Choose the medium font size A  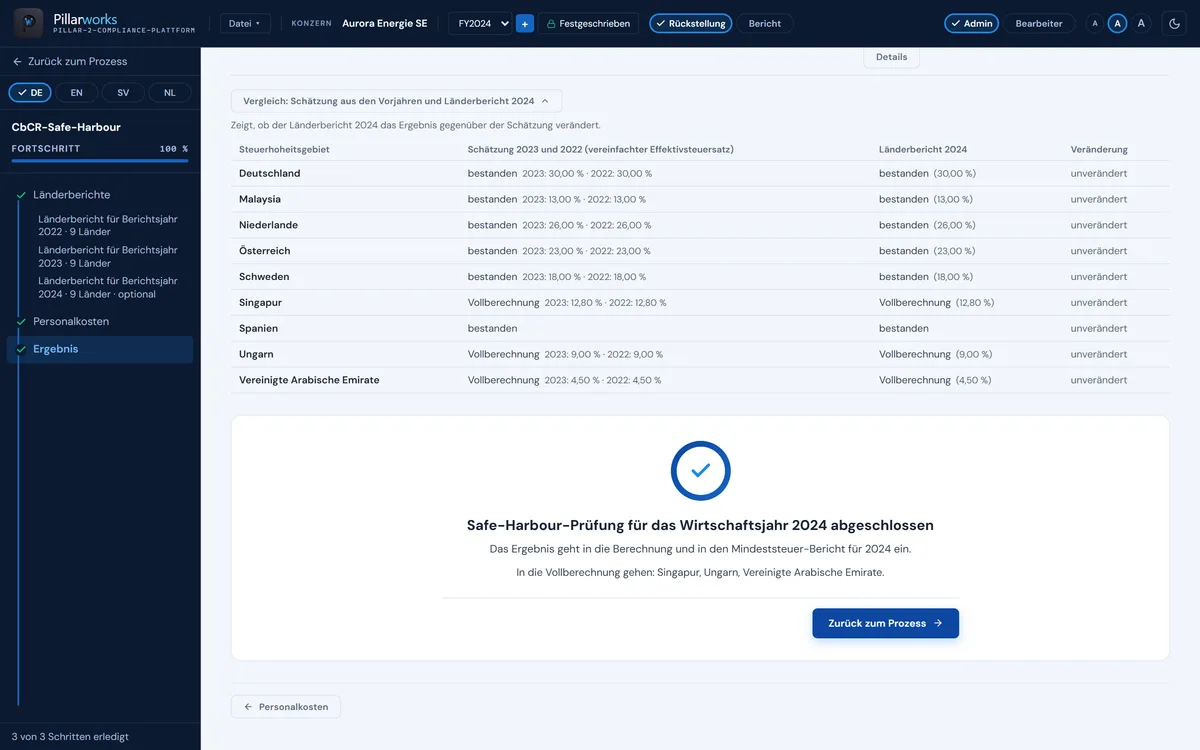coord(1118,23)
